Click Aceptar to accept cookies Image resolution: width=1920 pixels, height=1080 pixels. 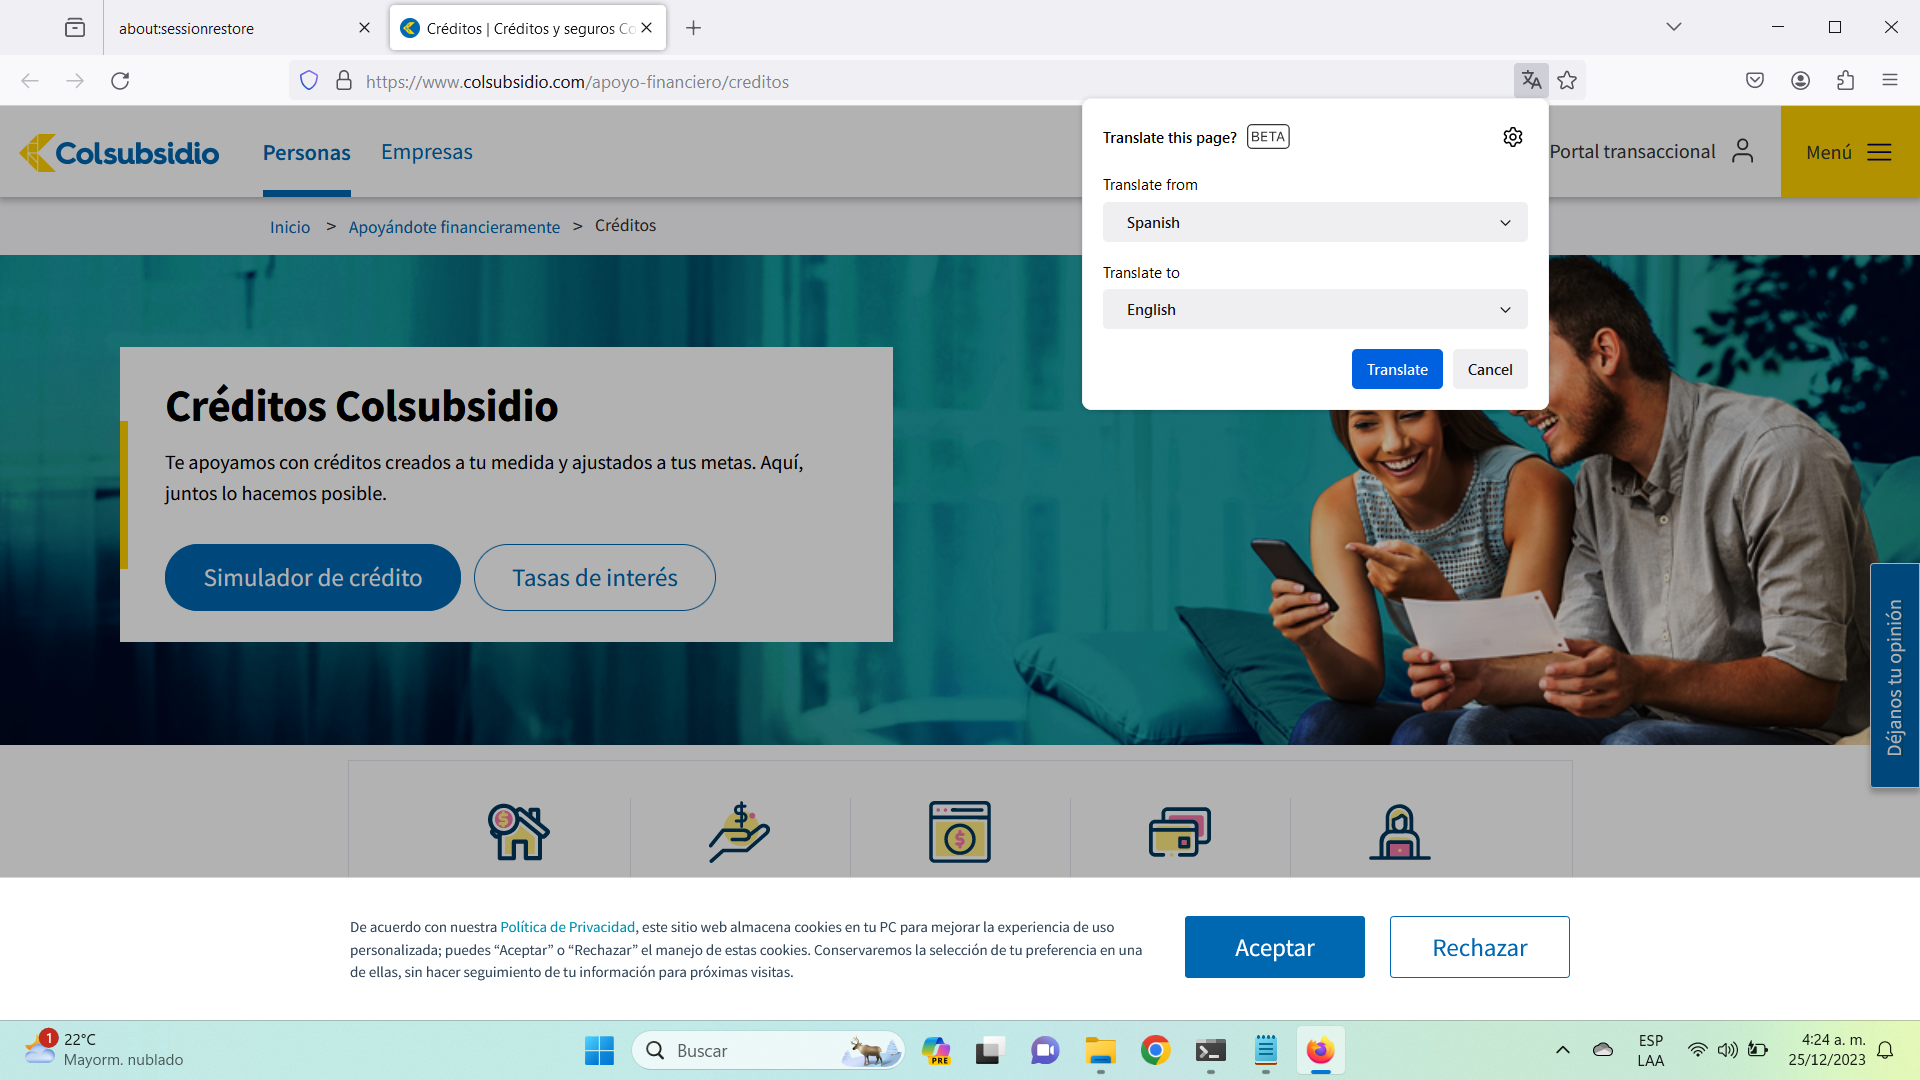pyautogui.click(x=1274, y=947)
